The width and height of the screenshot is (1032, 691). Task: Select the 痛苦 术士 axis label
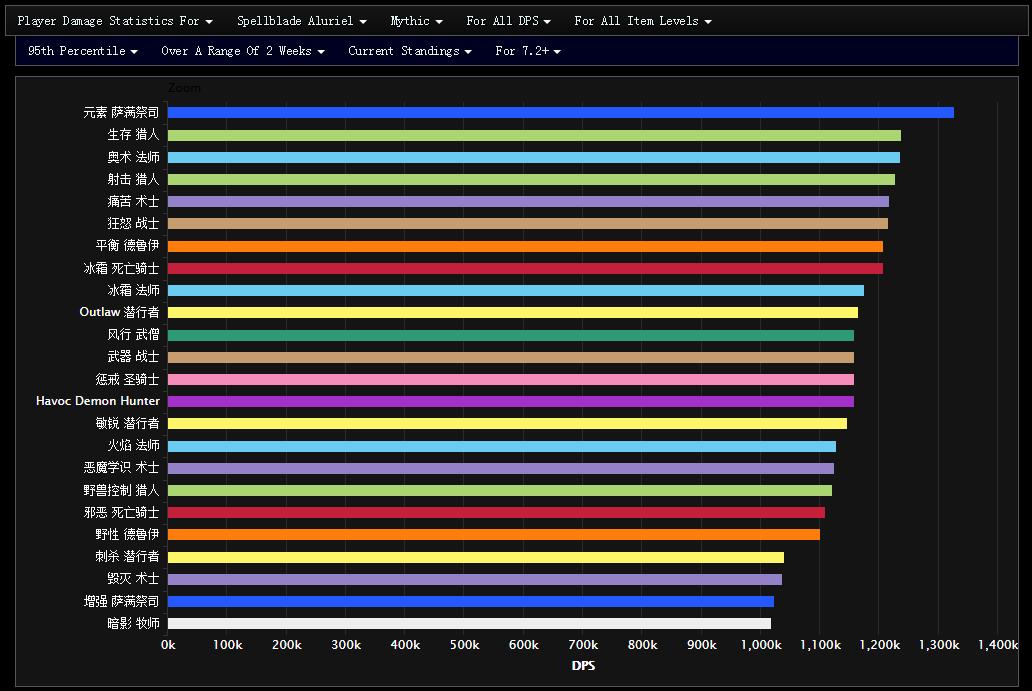click(134, 201)
